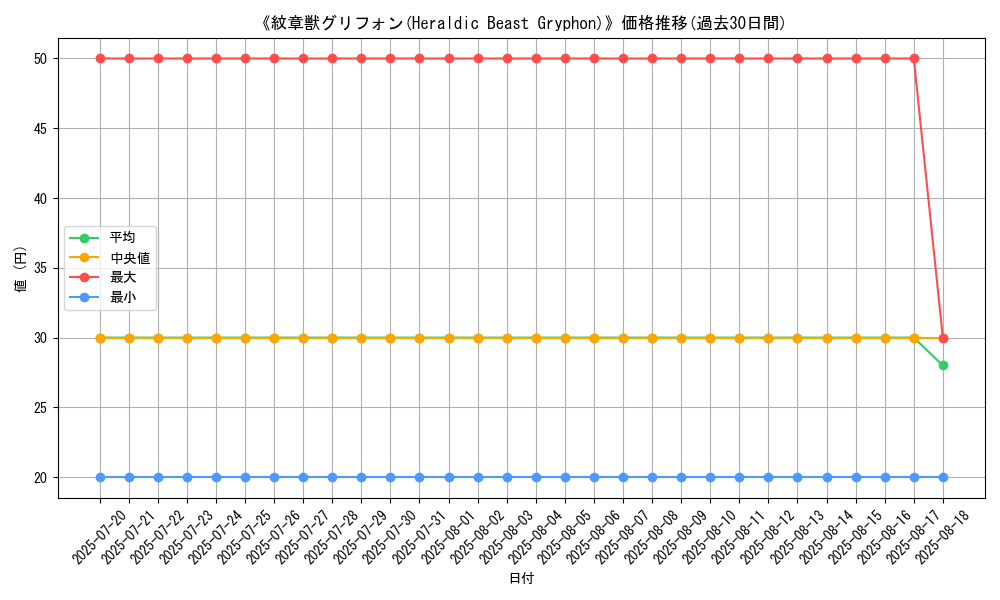This screenshot has width=1000, height=600.
Task: Click the red marker beside 最大 in legend
Action: pyautogui.click(x=84, y=277)
